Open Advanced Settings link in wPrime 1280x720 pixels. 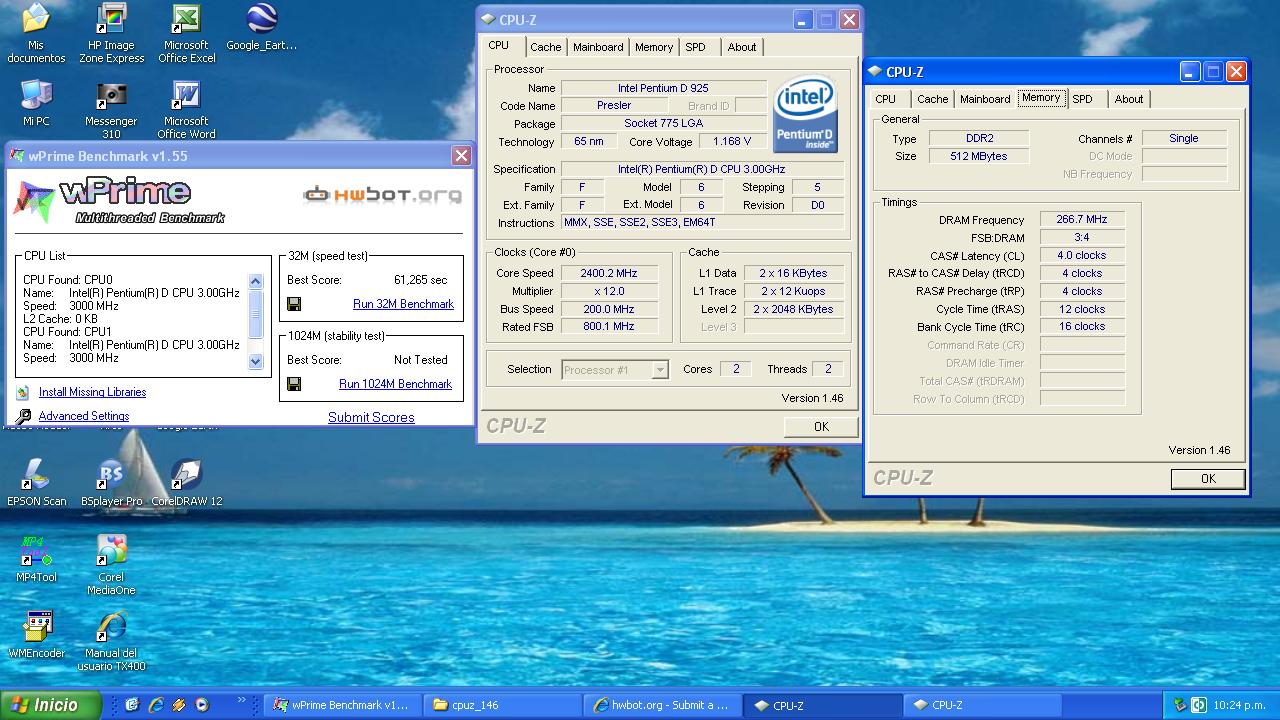[x=84, y=416]
